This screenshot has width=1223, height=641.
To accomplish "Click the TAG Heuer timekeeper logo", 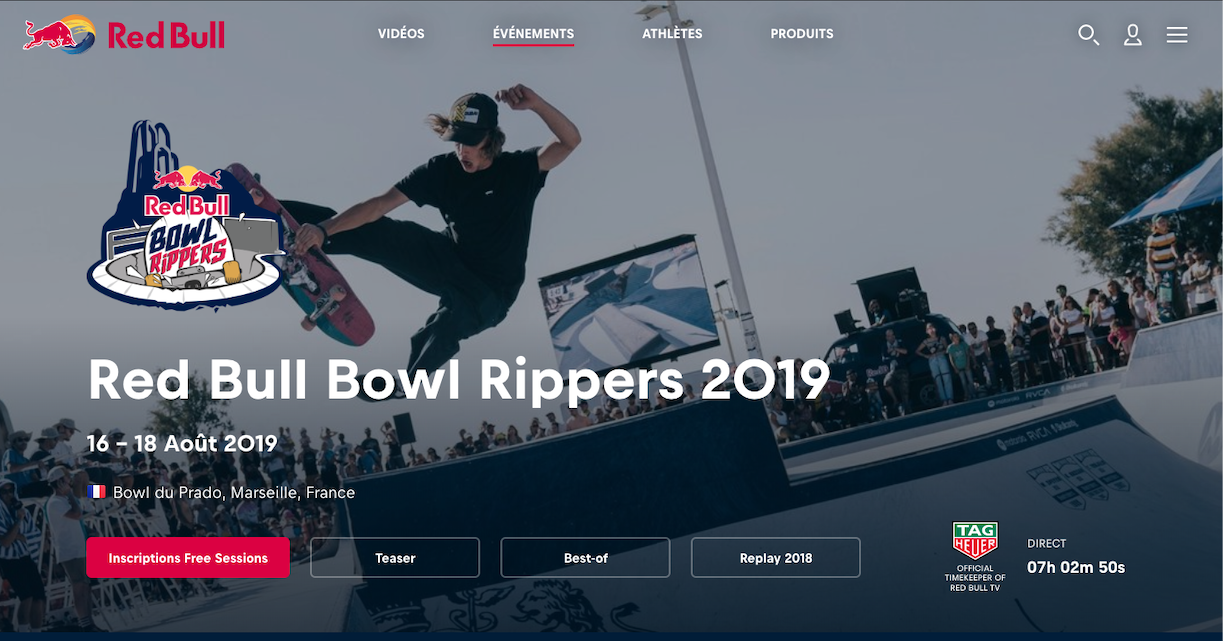I will coord(975,556).
